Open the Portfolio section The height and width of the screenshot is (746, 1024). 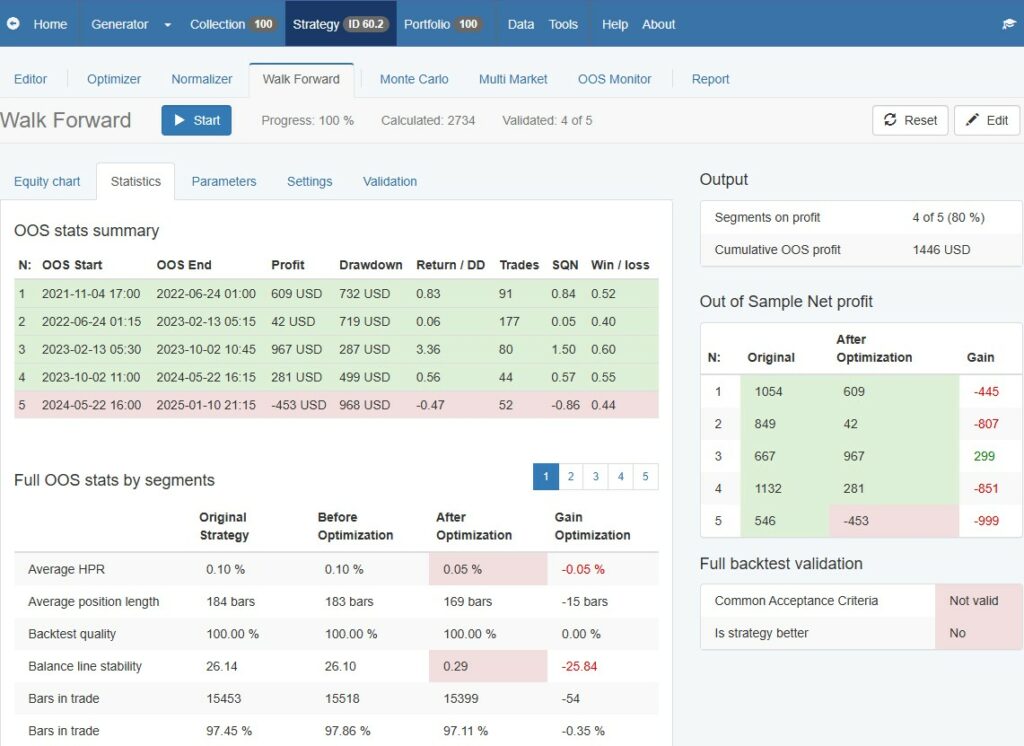point(441,24)
